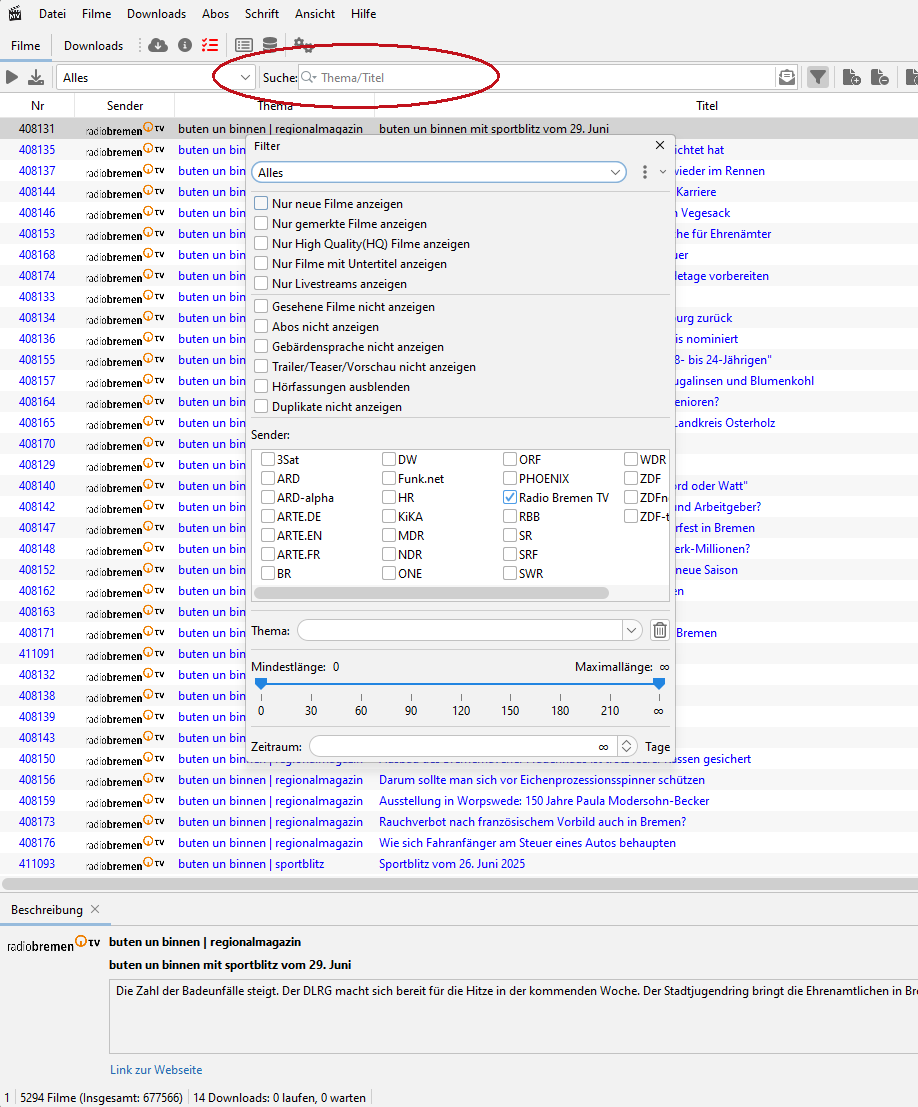This screenshot has width=918, height=1107.
Task: Click the small chevron beside the three-dot menu
Action: tap(662, 172)
